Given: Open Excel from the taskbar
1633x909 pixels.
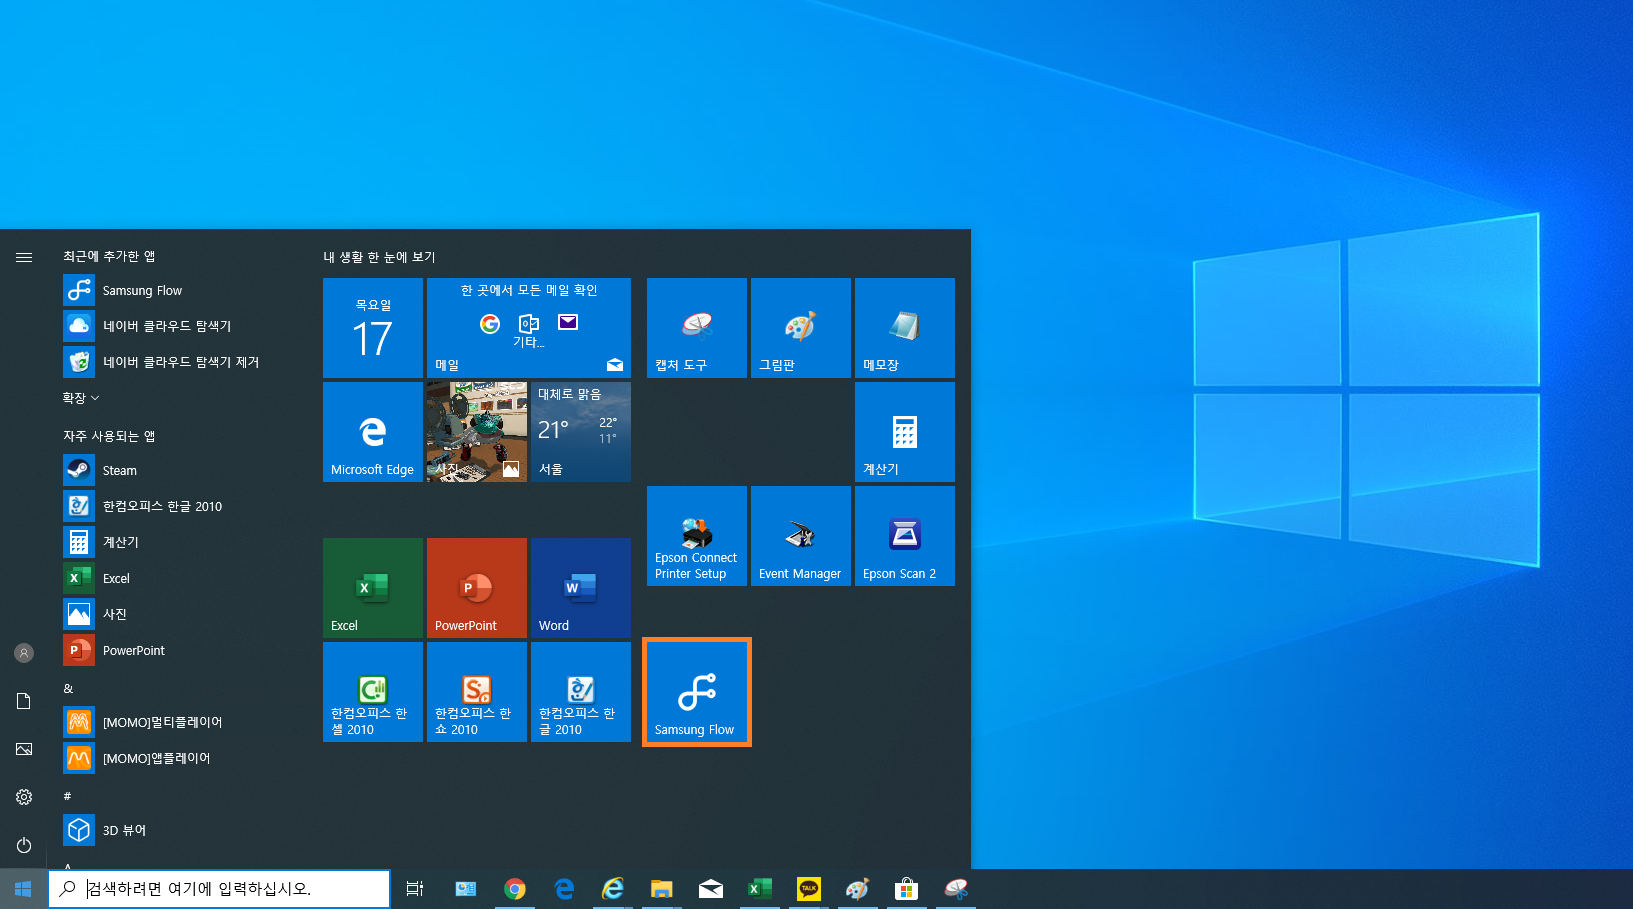Looking at the screenshot, I should pos(760,889).
